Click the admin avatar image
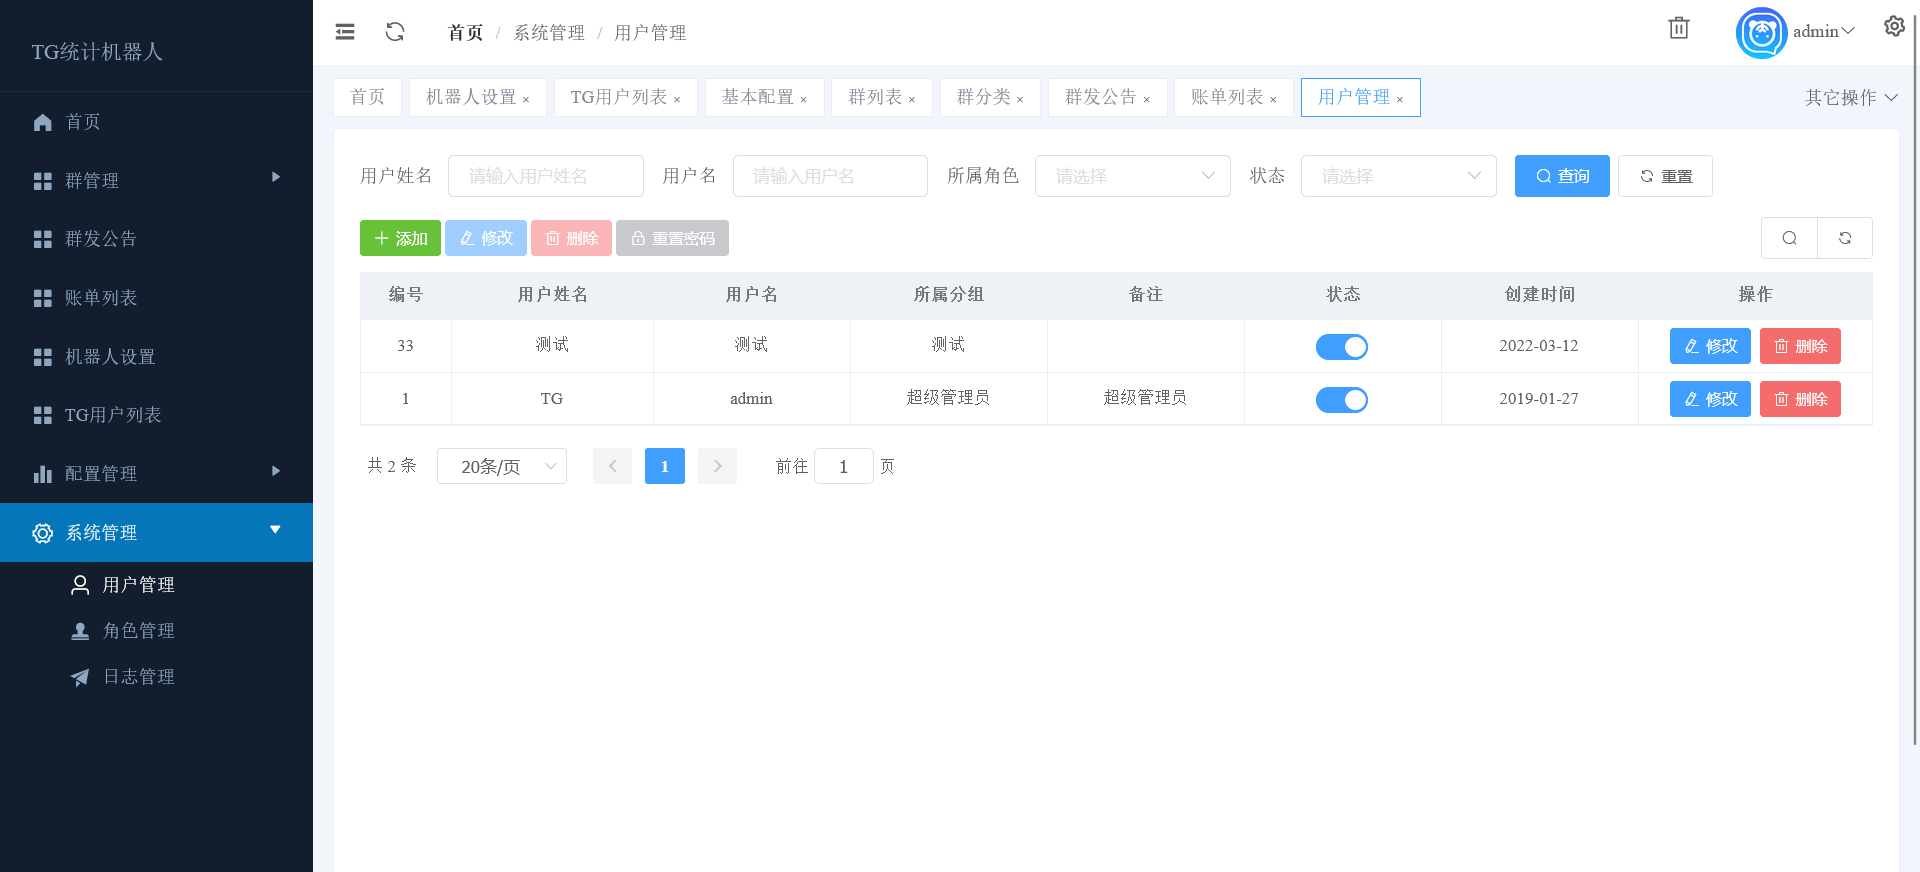The width and height of the screenshot is (1920, 872). click(1761, 33)
